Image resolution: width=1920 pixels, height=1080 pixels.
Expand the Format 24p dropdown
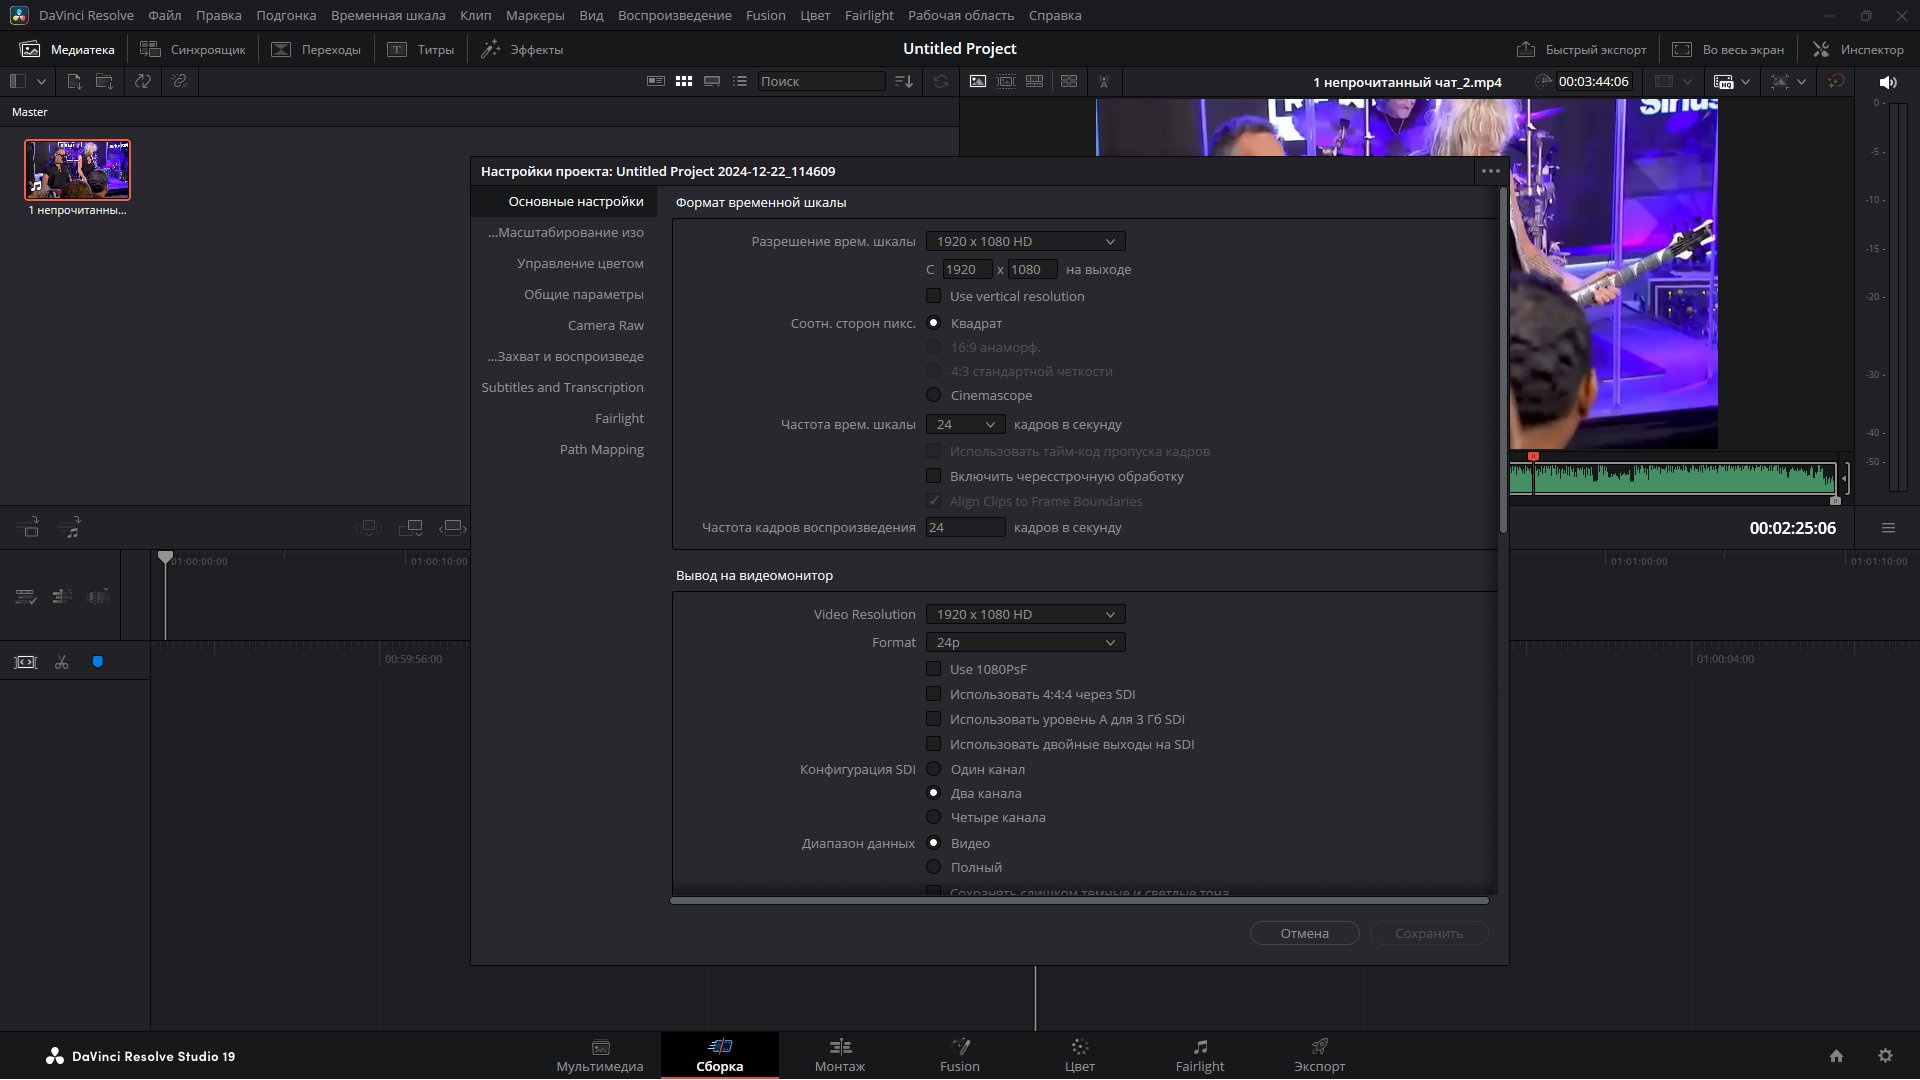1025,642
